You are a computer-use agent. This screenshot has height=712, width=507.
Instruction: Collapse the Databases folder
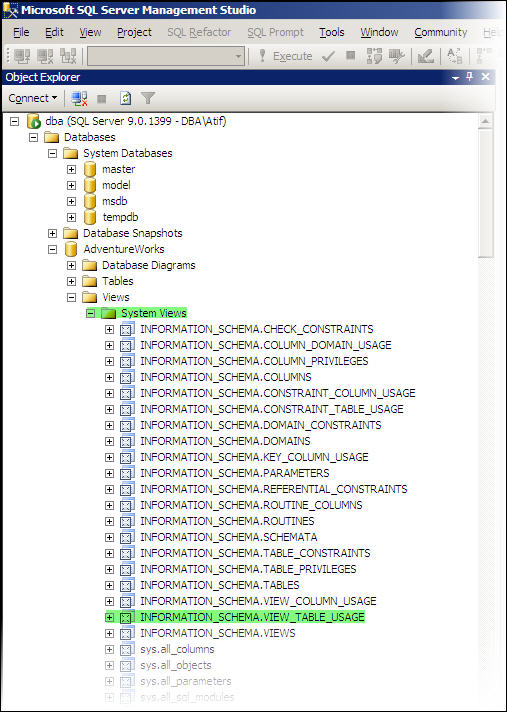pyautogui.click(x=34, y=137)
